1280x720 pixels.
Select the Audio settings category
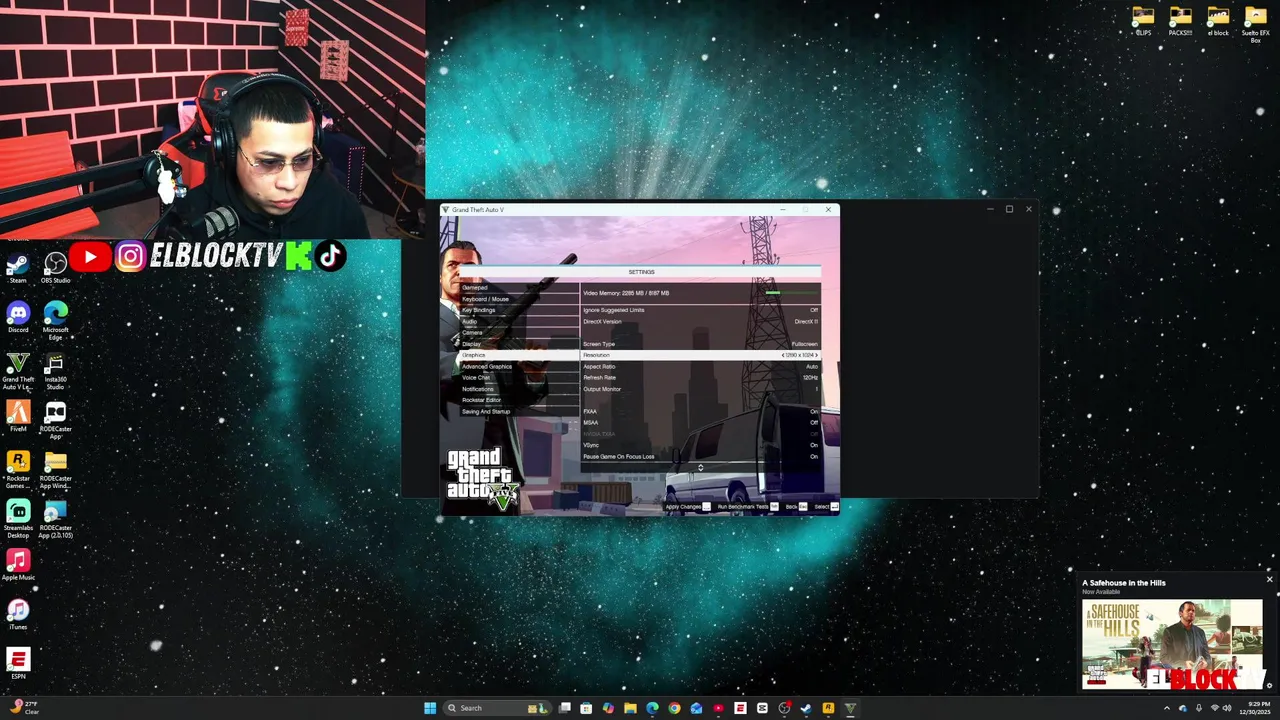point(518,321)
